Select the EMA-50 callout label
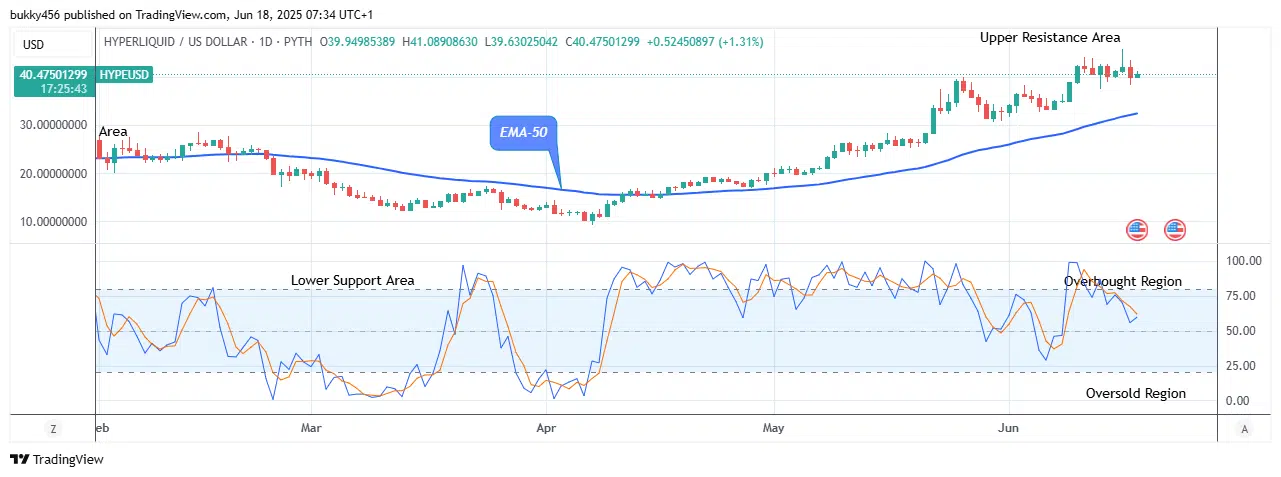 click(523, 132)
